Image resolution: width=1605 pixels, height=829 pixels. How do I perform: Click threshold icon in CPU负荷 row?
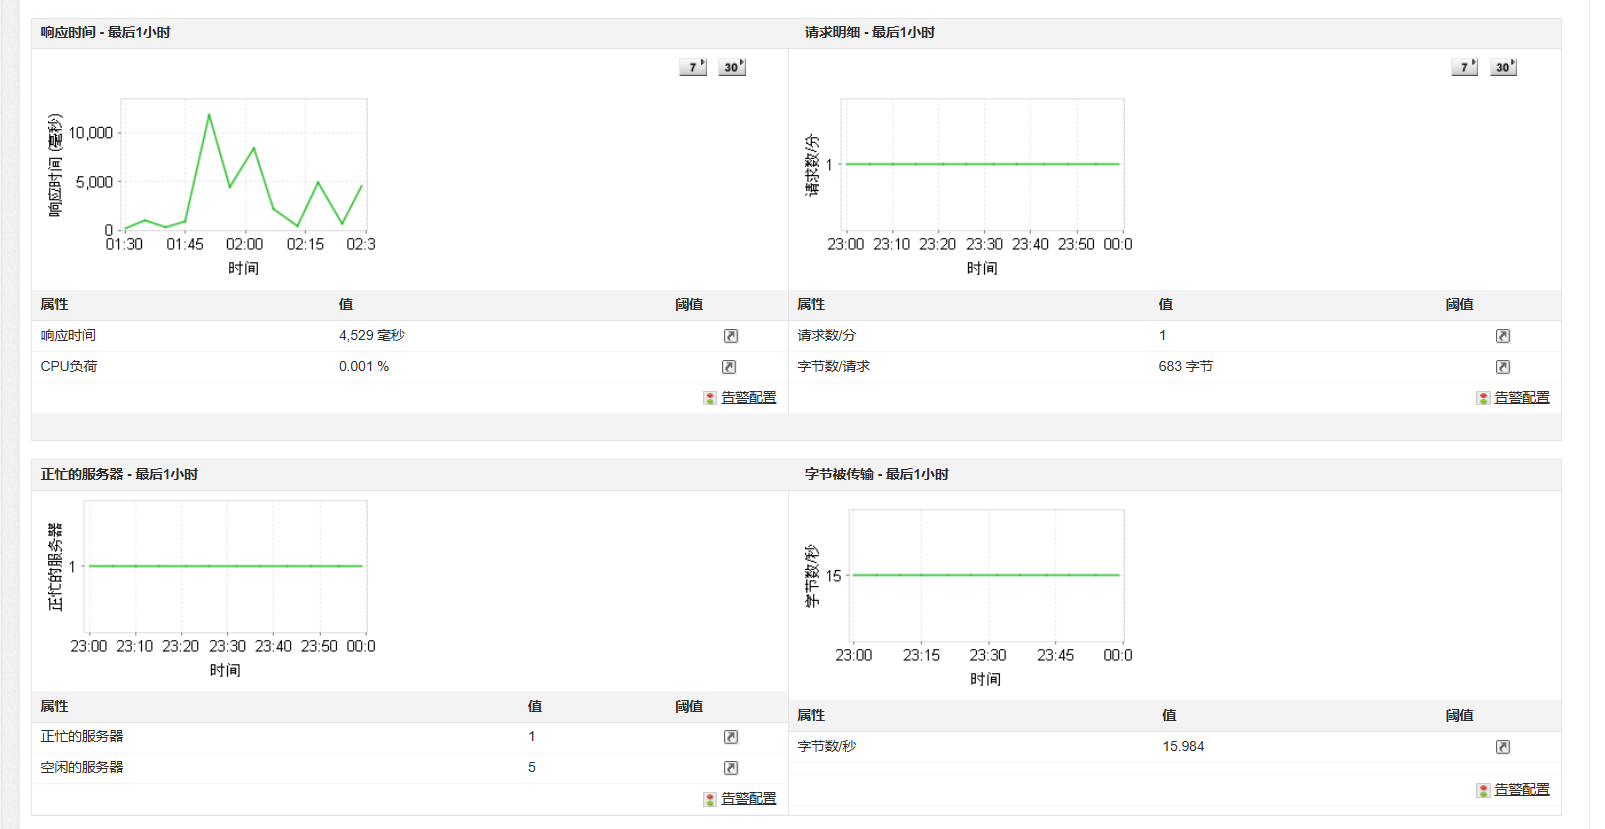pyautogui.click(x=730, y=367)
